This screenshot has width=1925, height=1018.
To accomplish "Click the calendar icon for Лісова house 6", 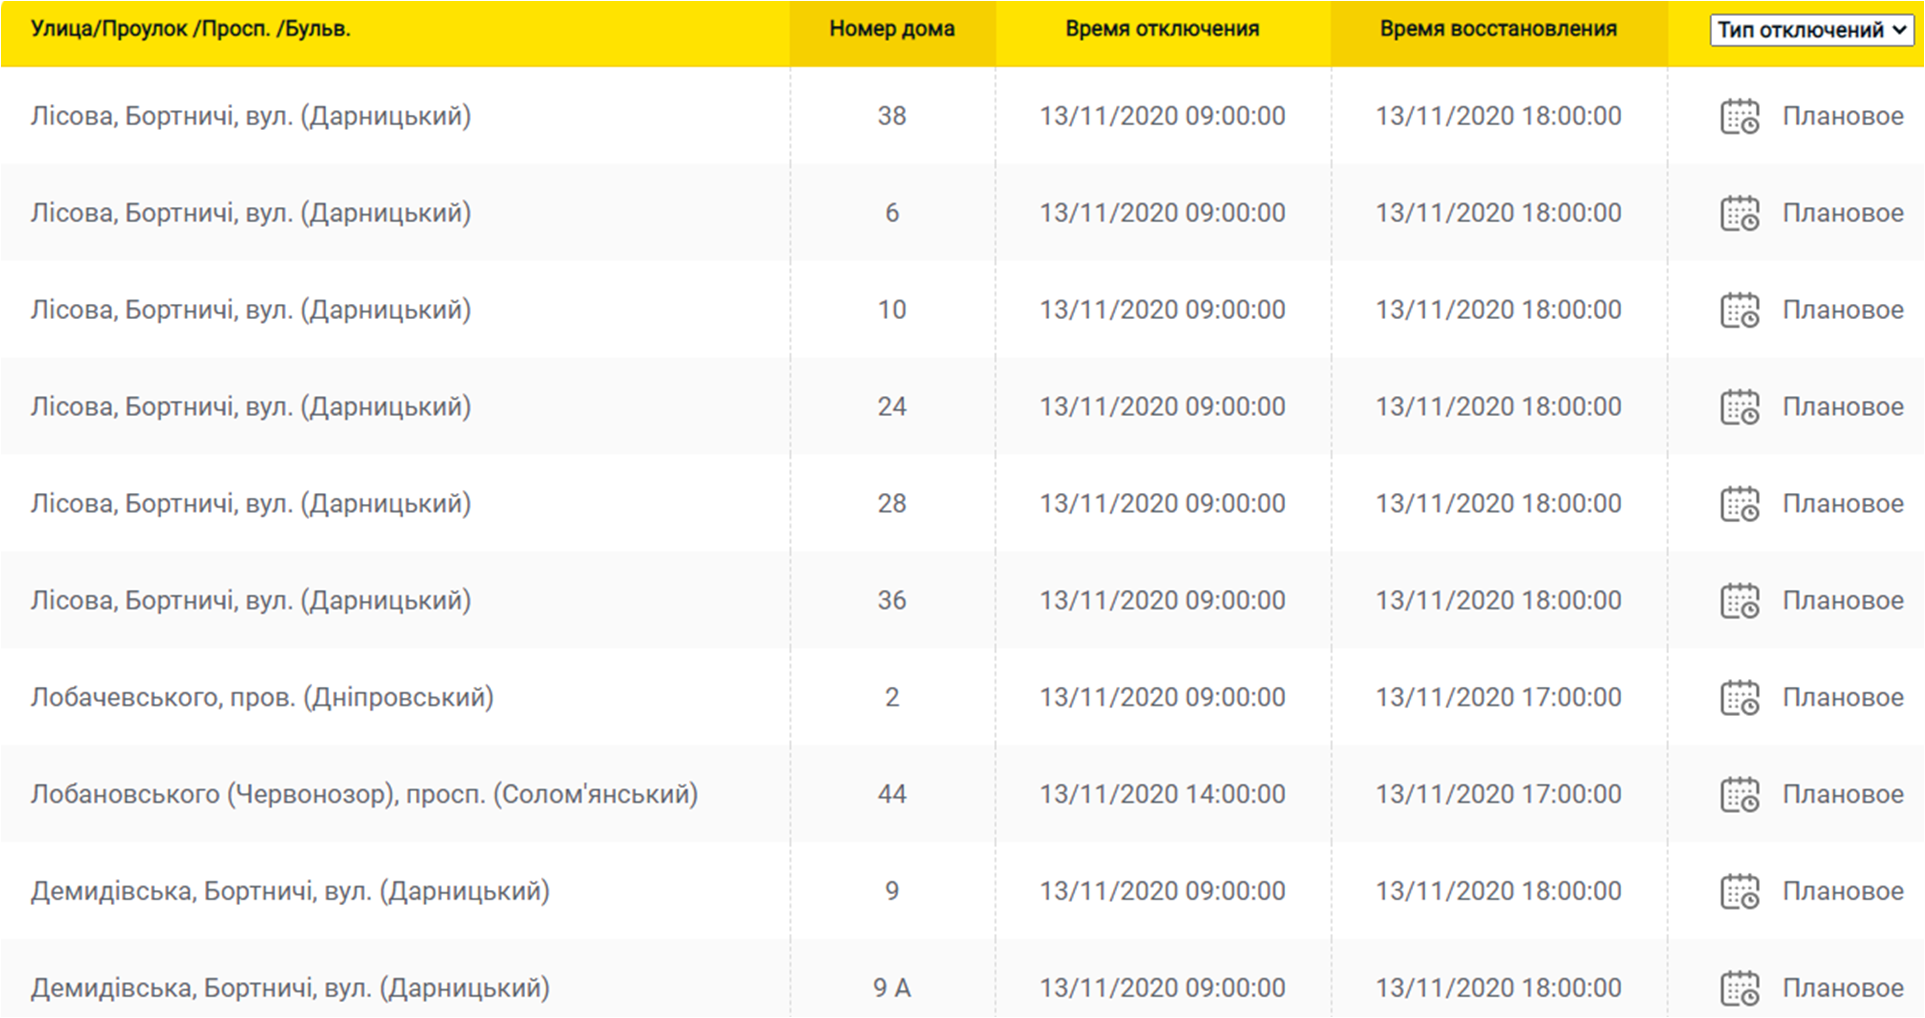I will pyautogui.click(x=1739, y=214).
